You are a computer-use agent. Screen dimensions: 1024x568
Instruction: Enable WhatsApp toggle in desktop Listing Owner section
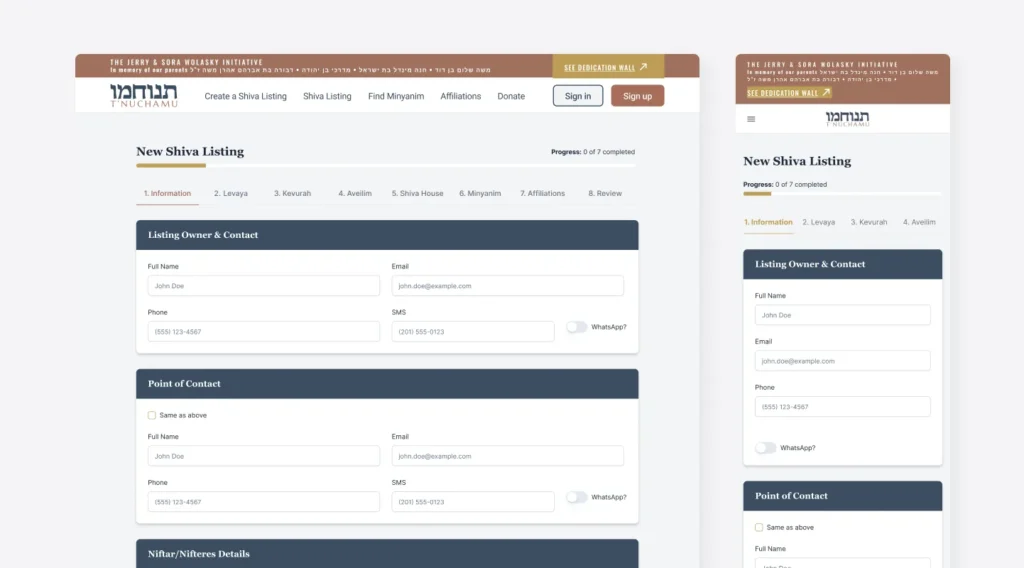[577, 327]
